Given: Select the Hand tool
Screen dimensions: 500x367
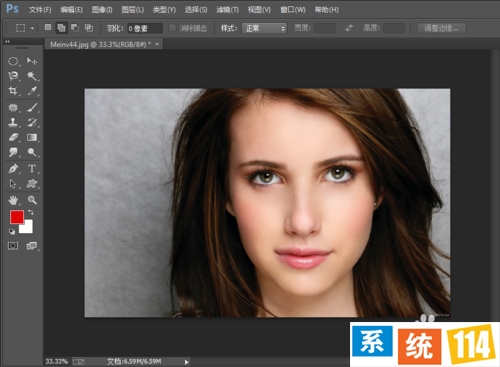Looking at the screenshot, I should point(13,200).
